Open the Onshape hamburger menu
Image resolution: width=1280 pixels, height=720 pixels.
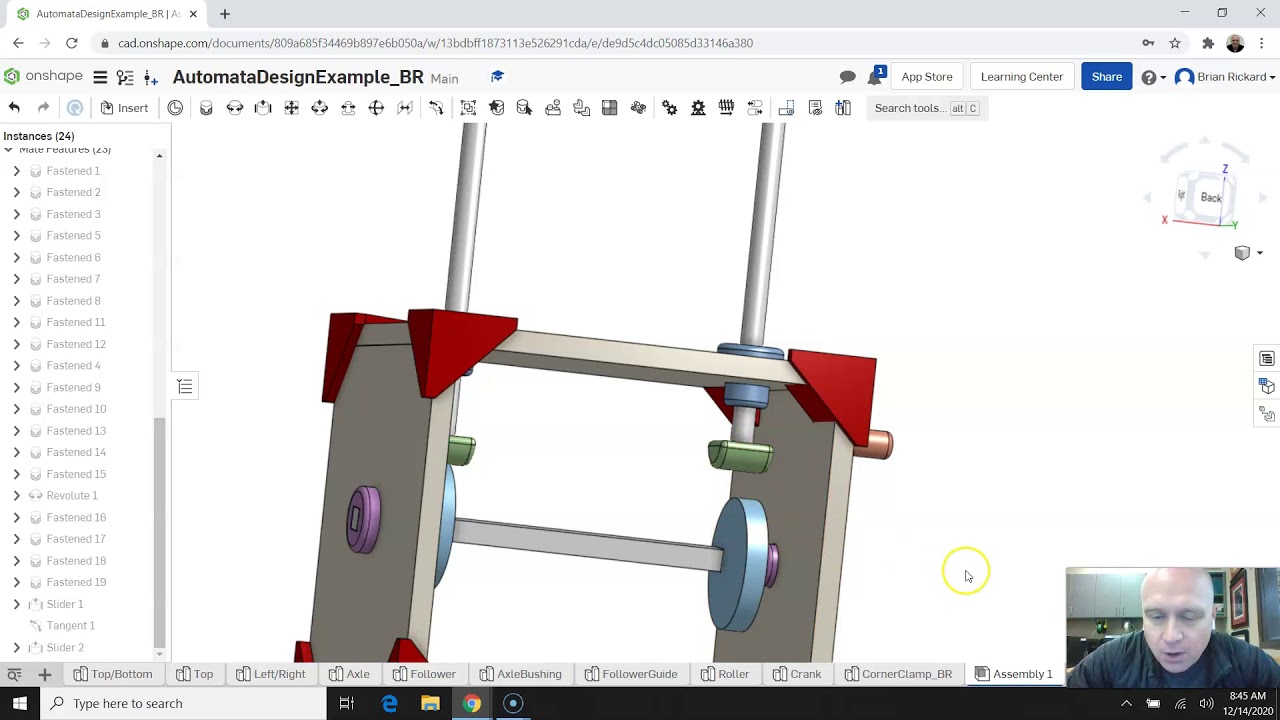100,77
